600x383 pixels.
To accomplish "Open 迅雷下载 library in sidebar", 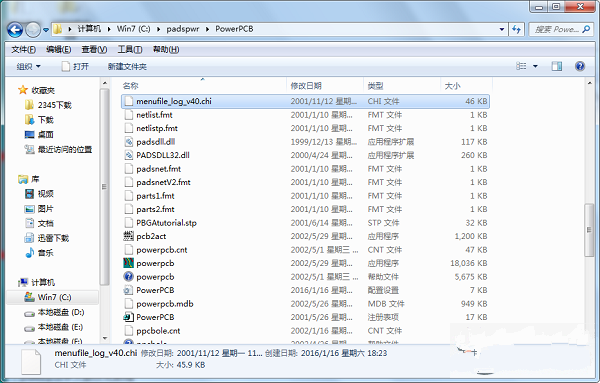I will tap(47, 238).
